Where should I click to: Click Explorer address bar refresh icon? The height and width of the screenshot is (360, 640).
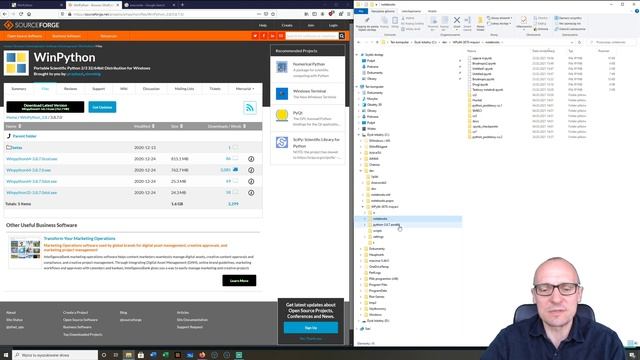pos(579,42)
